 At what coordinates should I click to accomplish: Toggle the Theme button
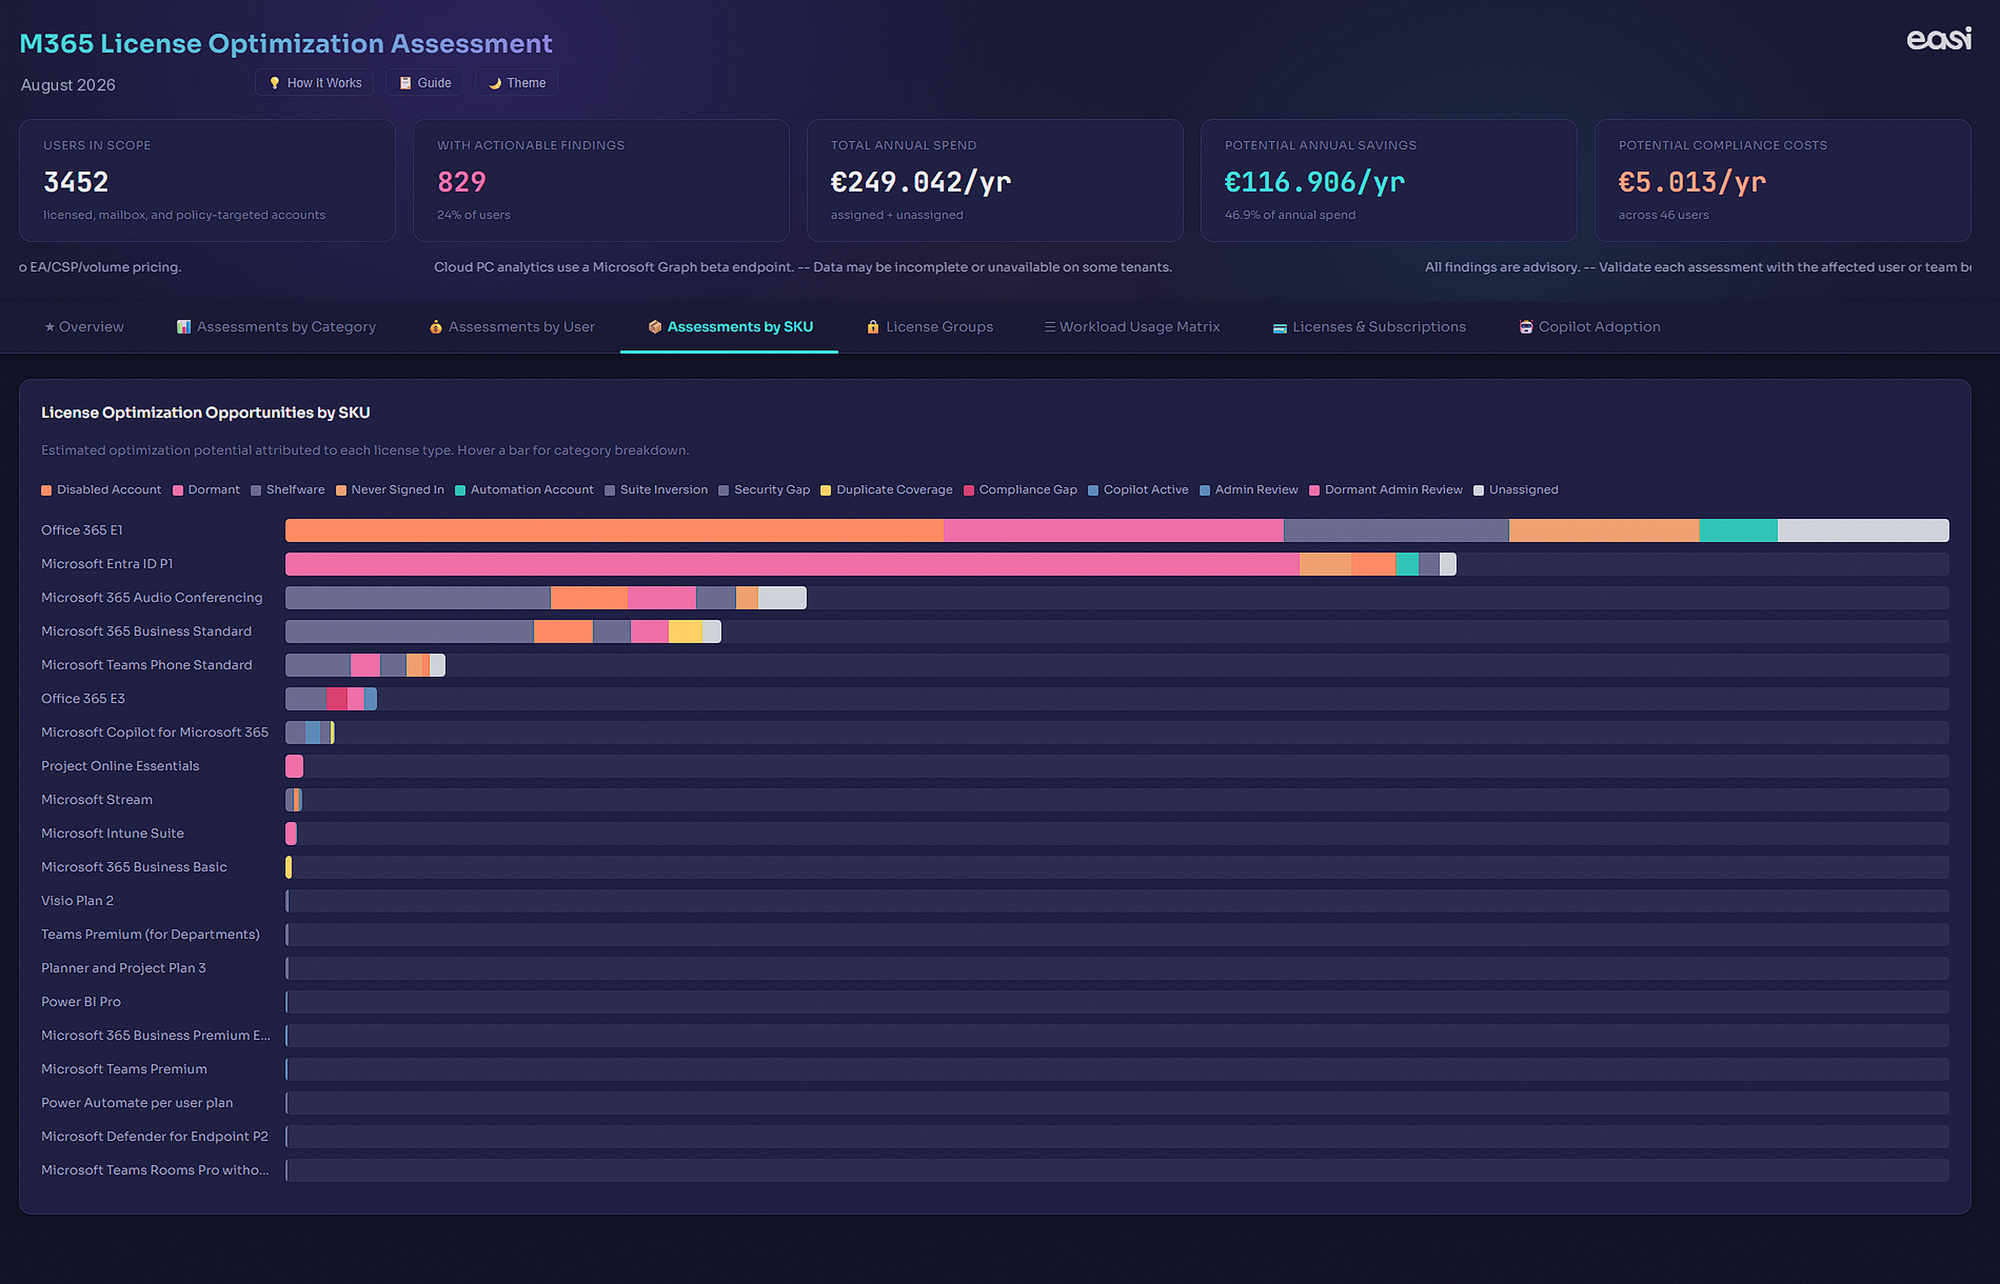[517, 83]
